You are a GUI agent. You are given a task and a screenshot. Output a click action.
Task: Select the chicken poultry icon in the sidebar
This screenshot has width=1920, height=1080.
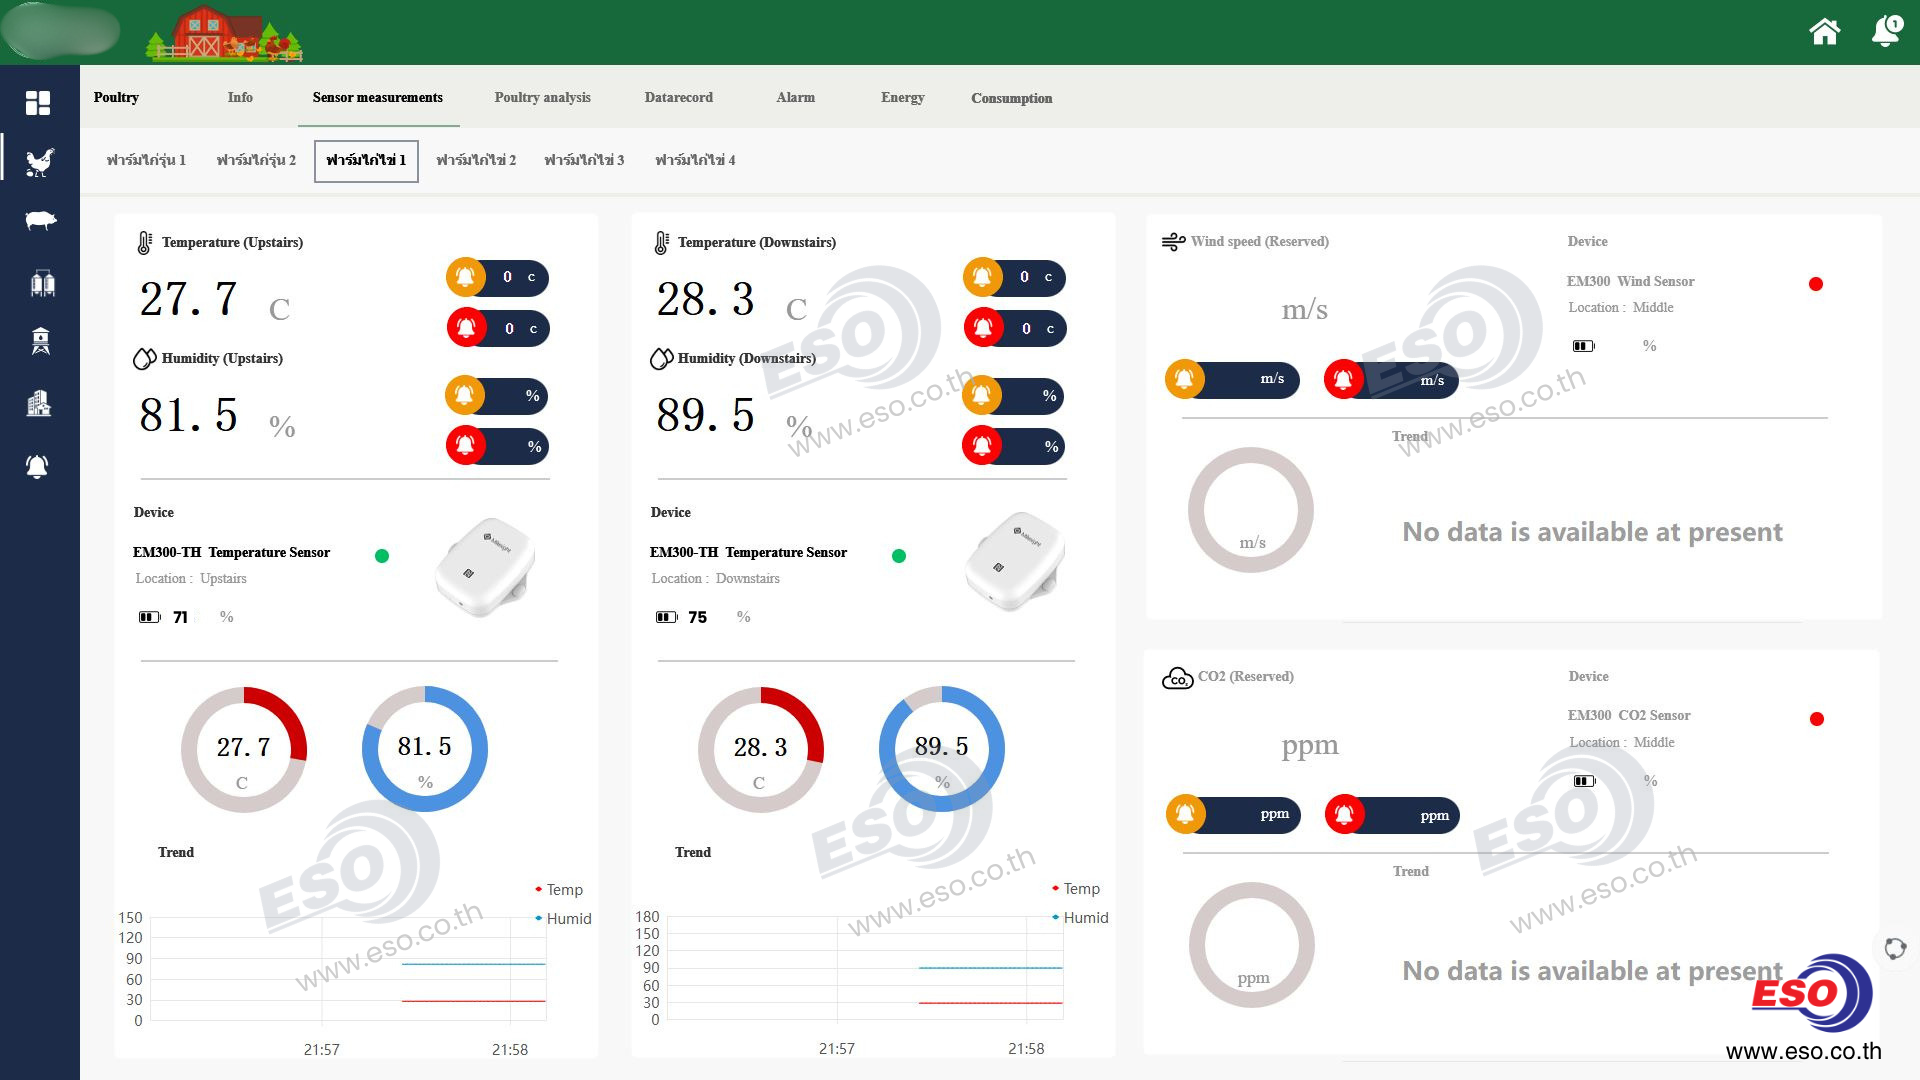tap(39, 162)
